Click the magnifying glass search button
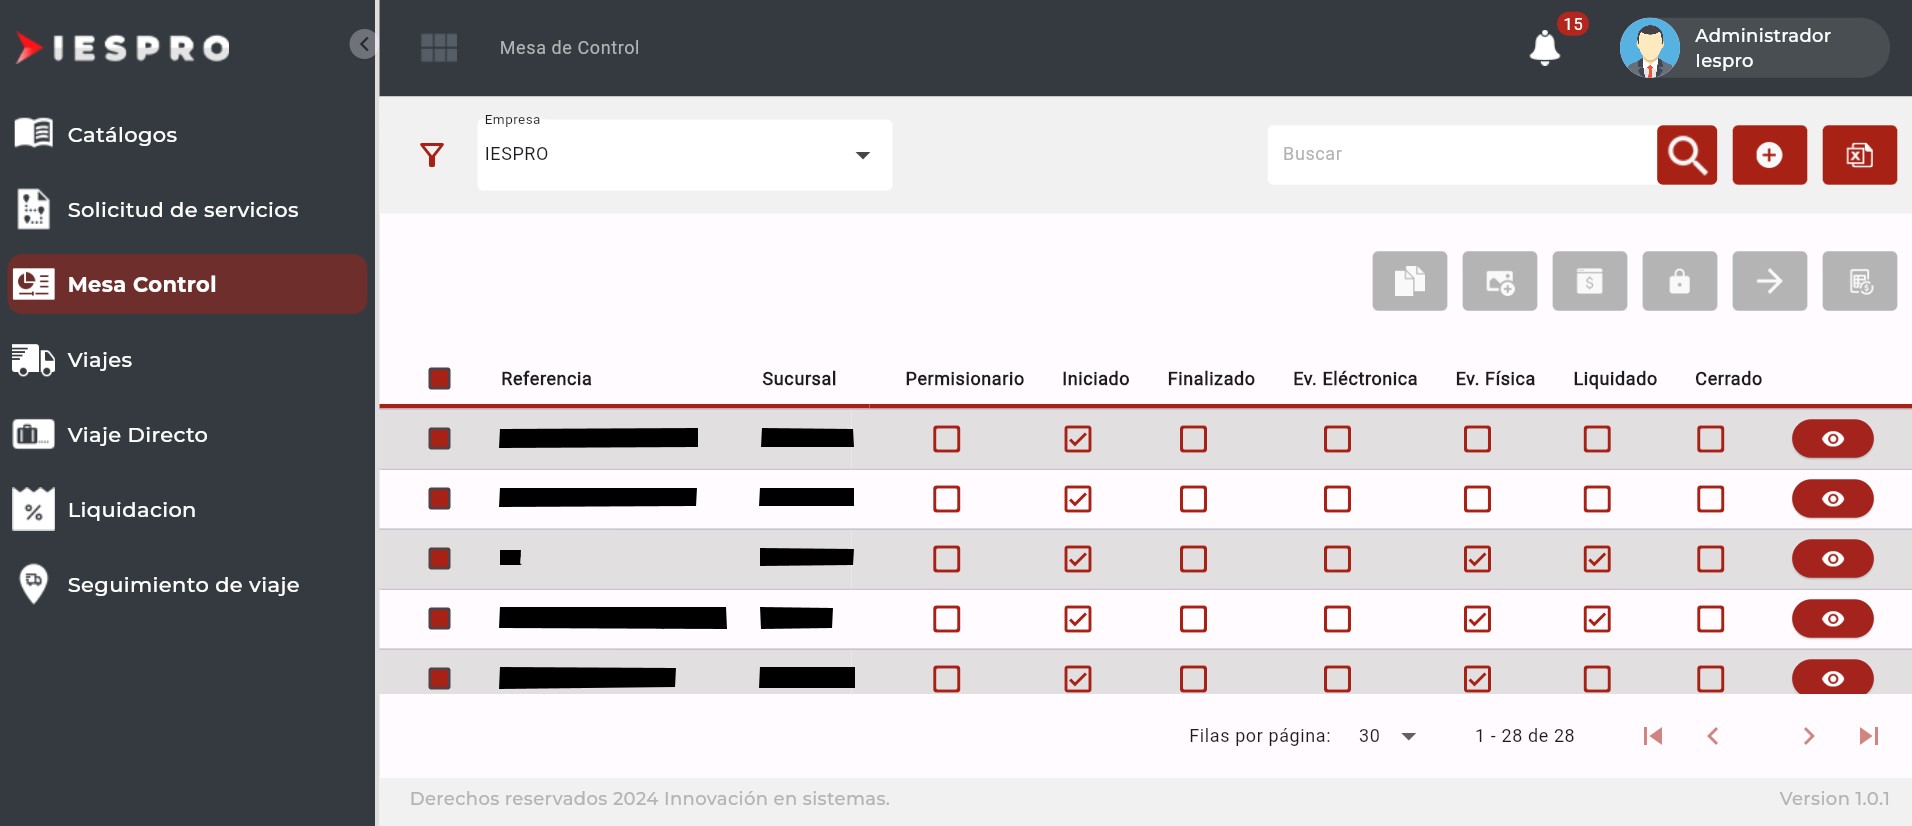Image resolution: width=1912 pixels, height=826 pixels. (x=1686, y=155)
